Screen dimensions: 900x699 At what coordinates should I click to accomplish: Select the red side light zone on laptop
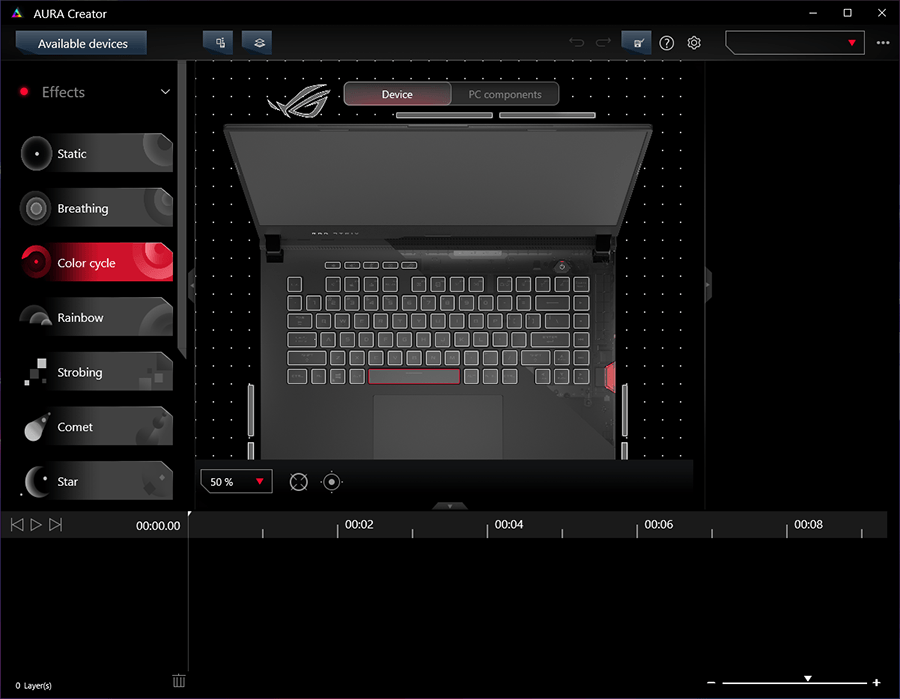pyautogui.click(x=610, y=377)
